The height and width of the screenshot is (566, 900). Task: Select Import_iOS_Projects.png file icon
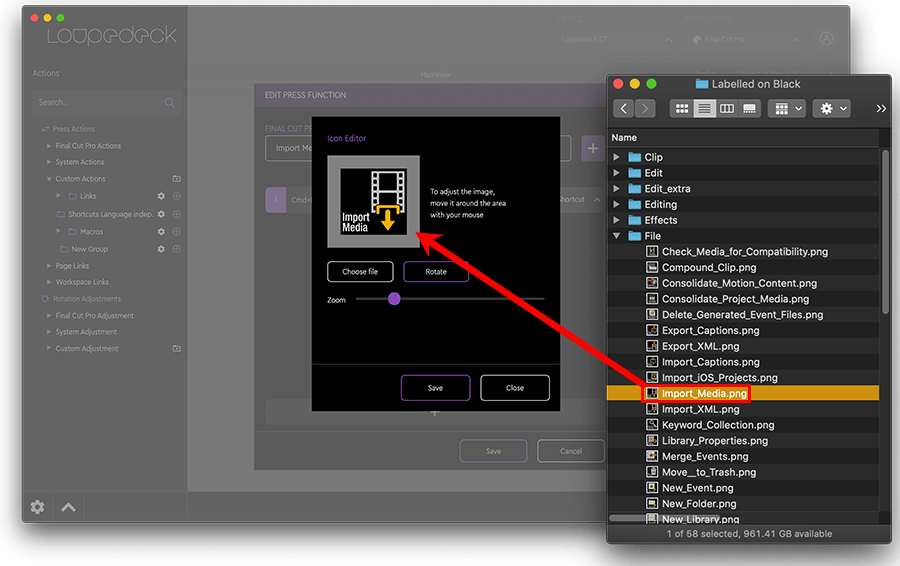(x=651, y=378)
